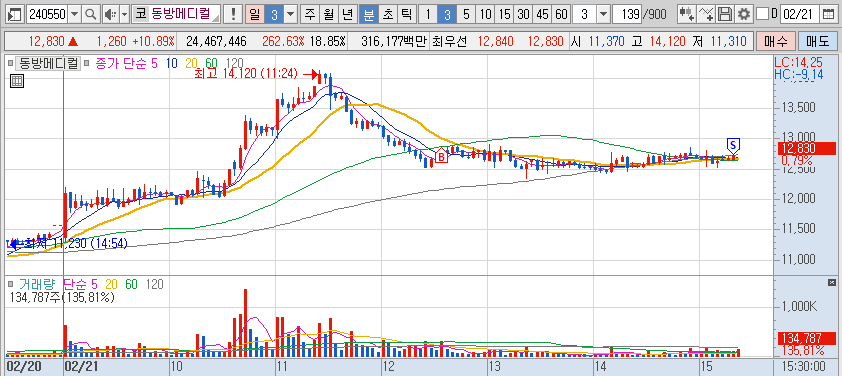The image size is (842, 376).
Task: Set interval to 10 minutes
Action: pyautogui.click(x=485, y=15)
